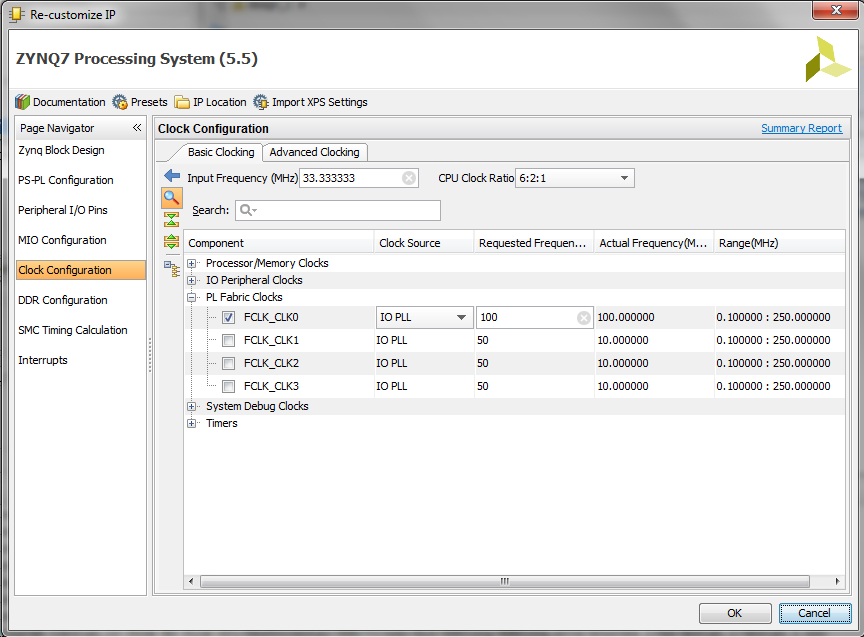Go to Peripheral I/O Pins page

63,210
